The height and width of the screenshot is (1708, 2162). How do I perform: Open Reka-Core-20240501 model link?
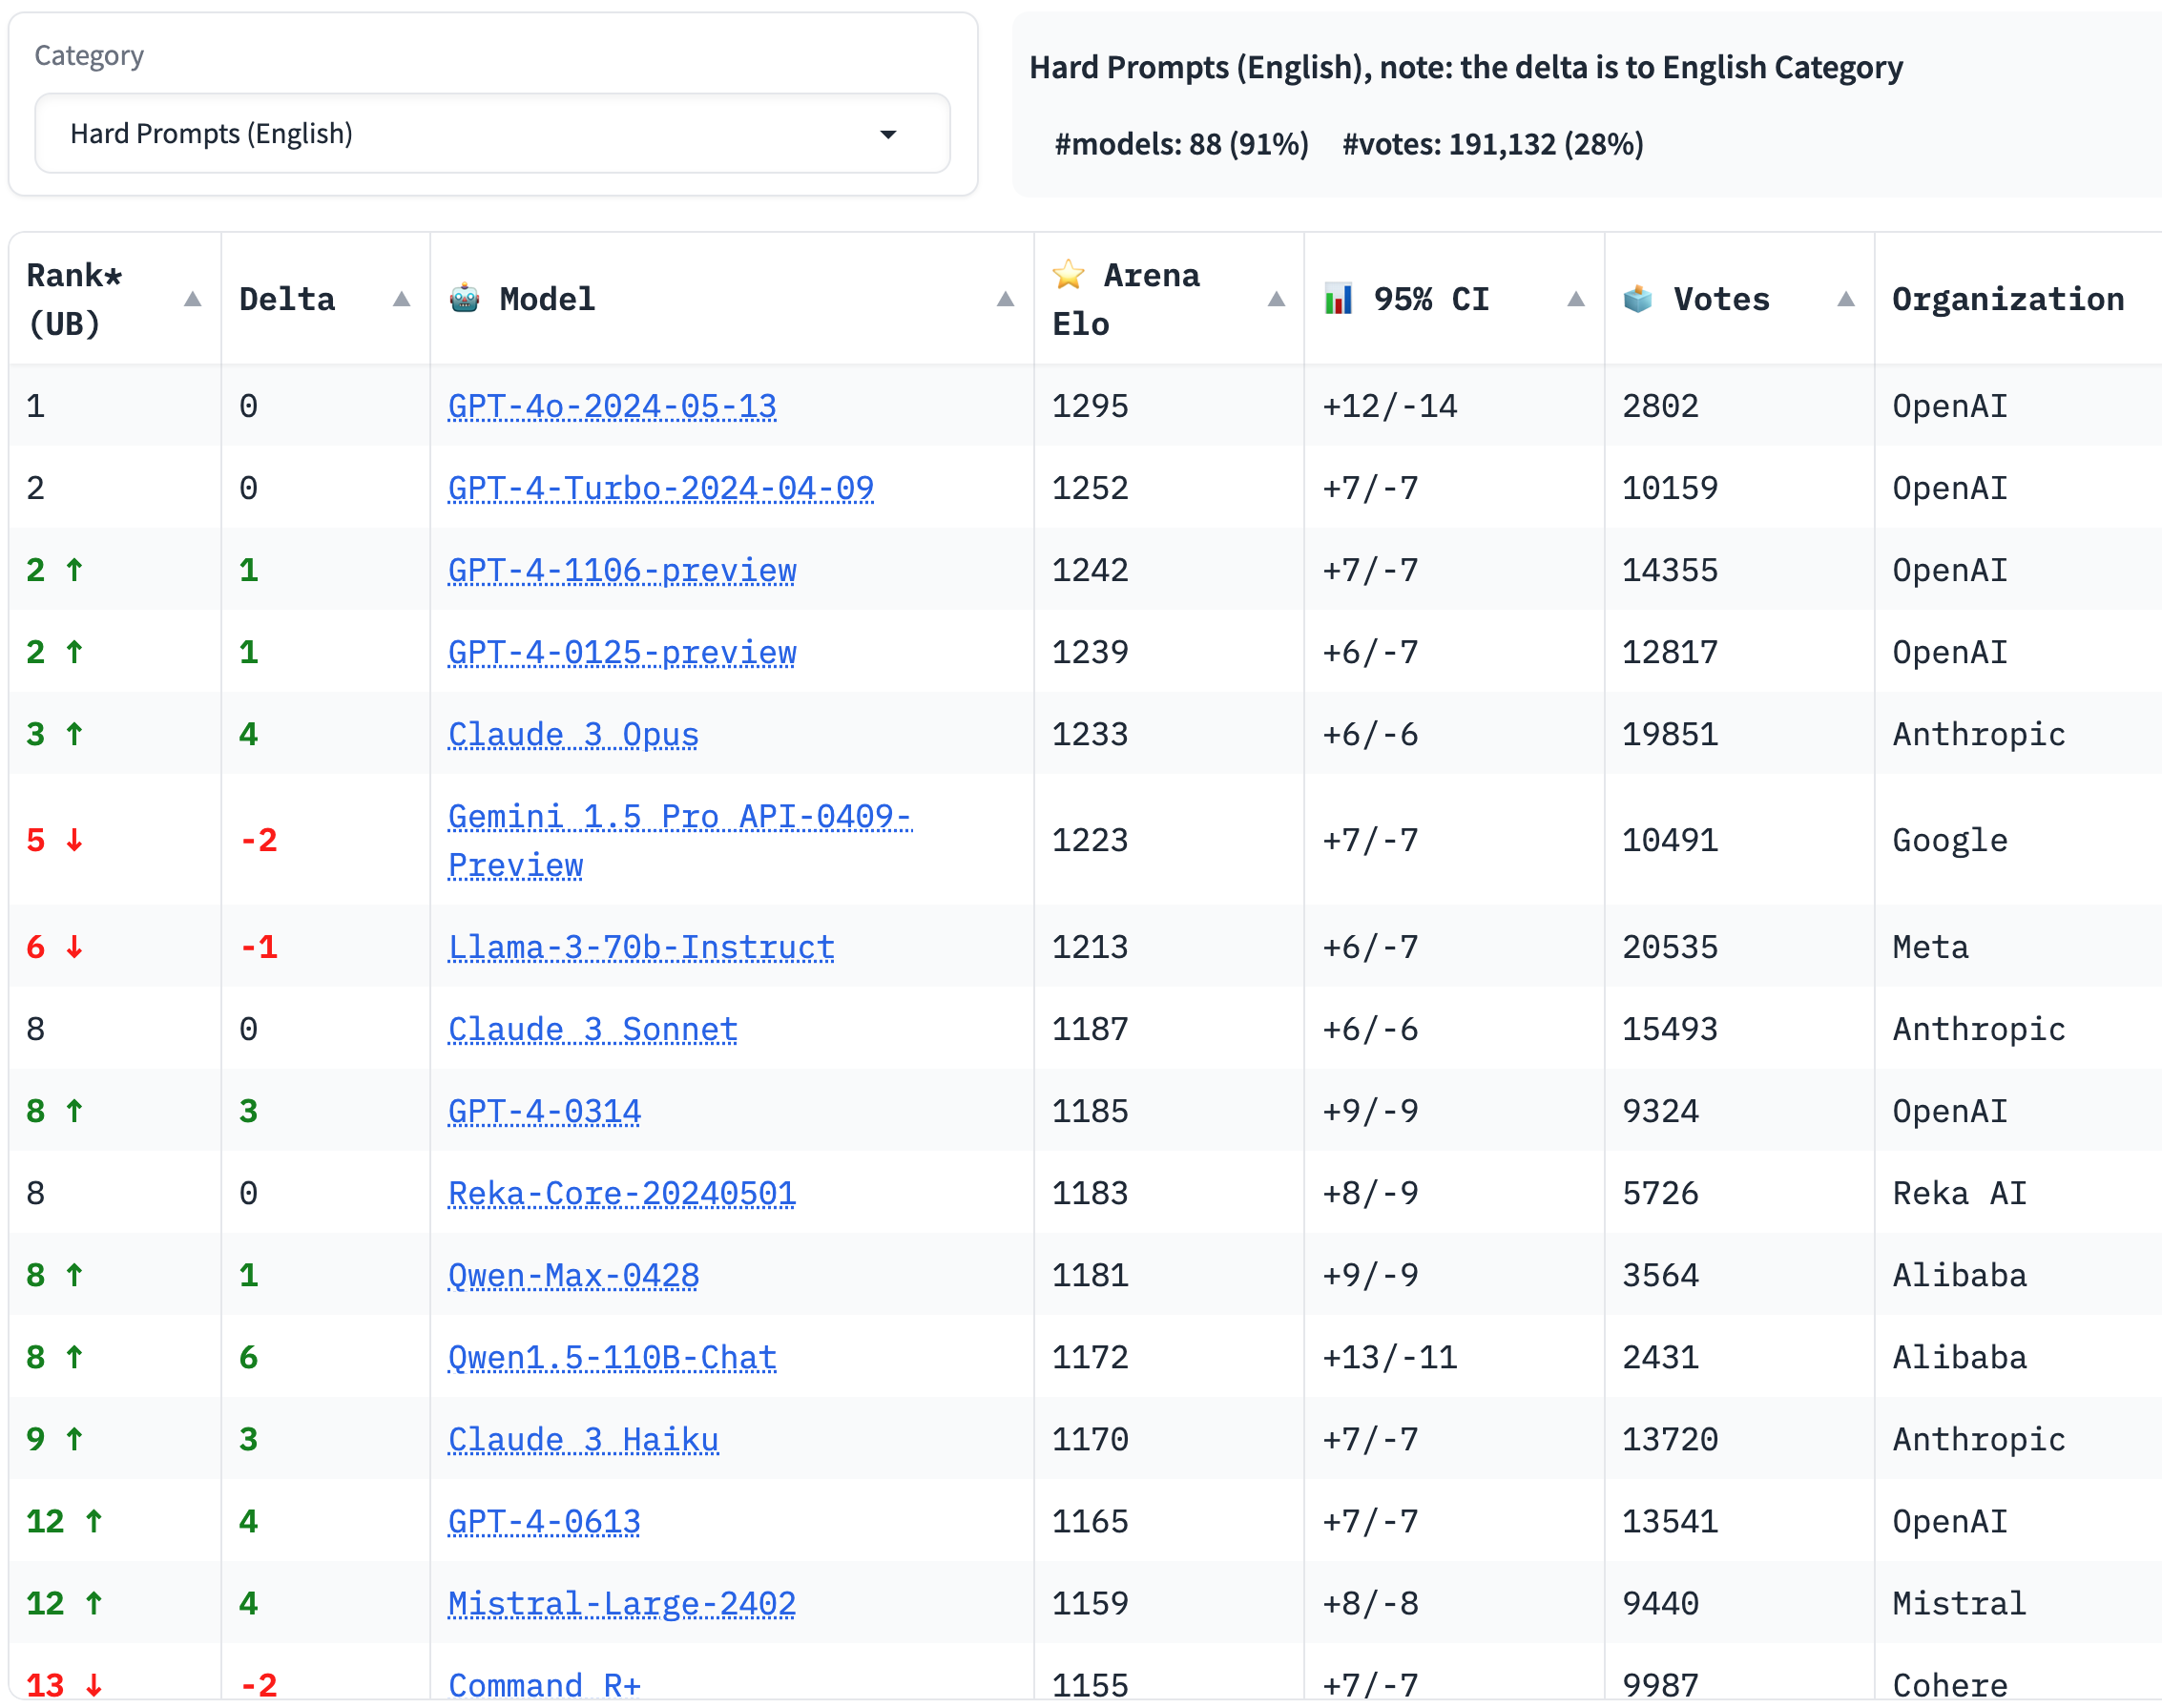pyautogui.click(x=621, y=1193)
